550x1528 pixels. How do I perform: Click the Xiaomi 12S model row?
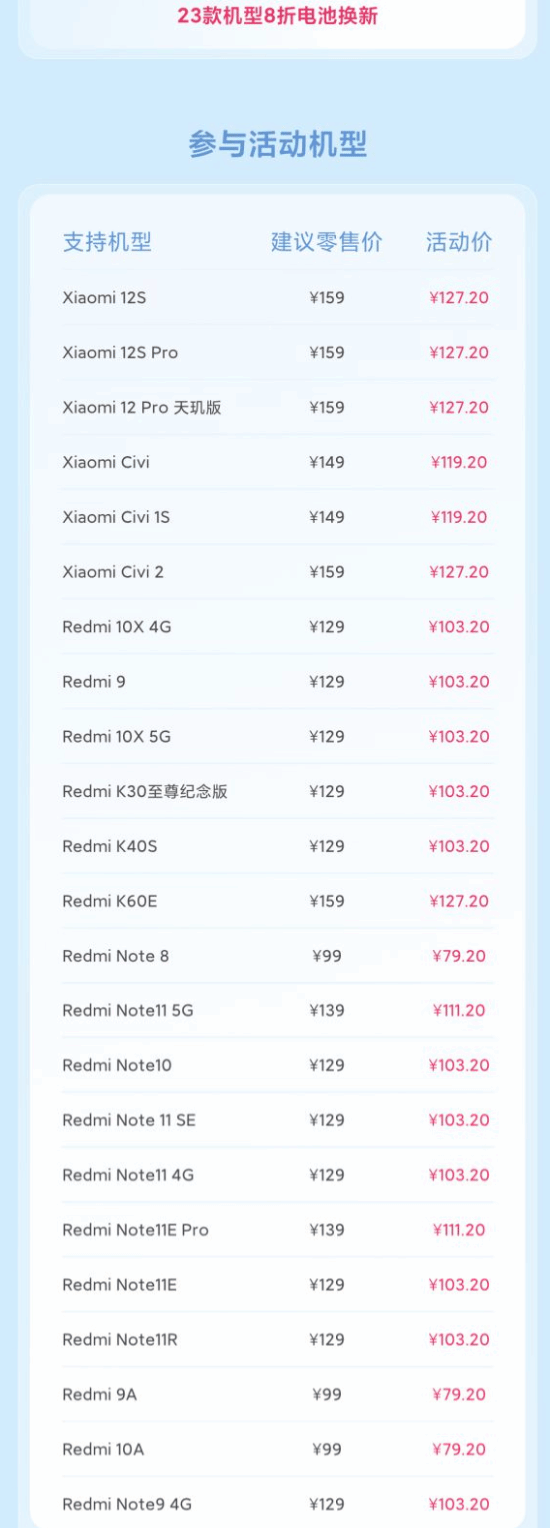coord(277,297)
